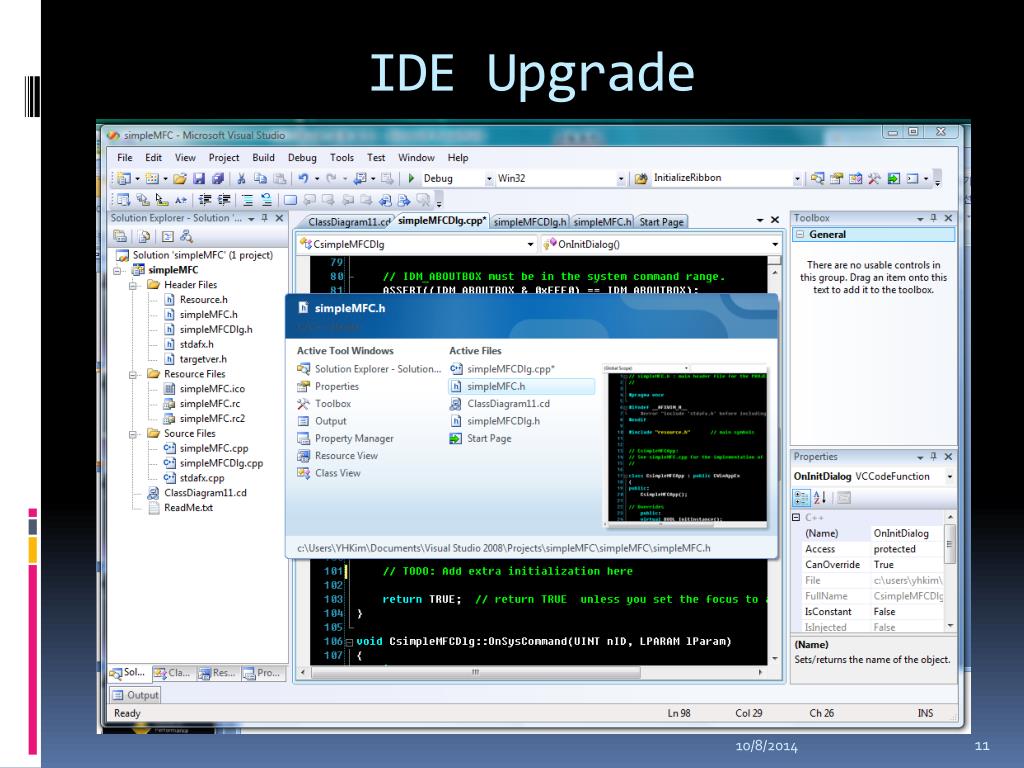Click the editor horizontal scrollbar thumb
Image resolution: width=1024 pixels, height=768 pixels.
click(475, 671)
